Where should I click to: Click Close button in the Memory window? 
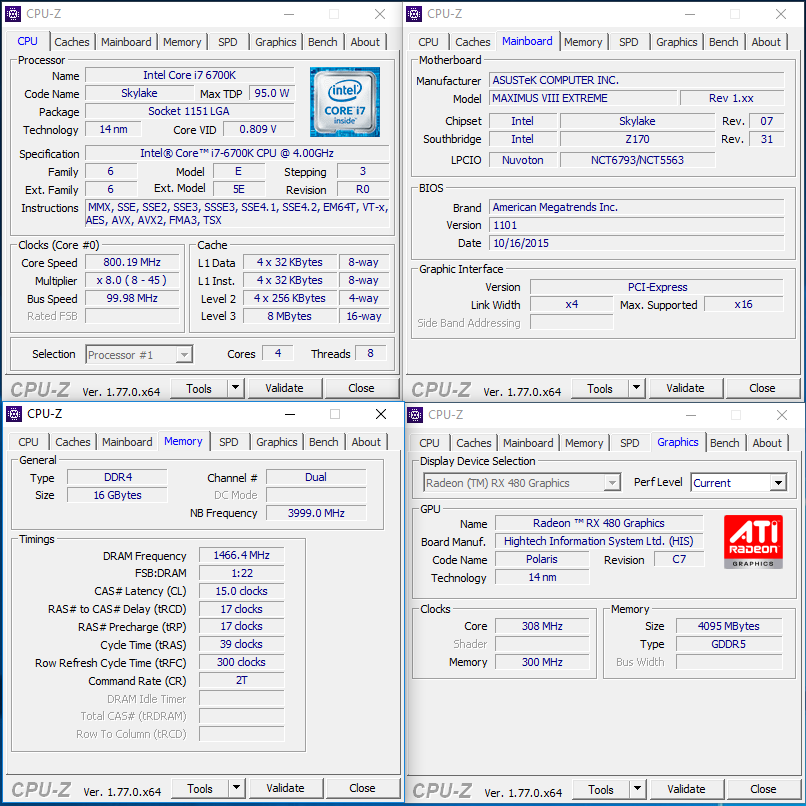(362, 788)
